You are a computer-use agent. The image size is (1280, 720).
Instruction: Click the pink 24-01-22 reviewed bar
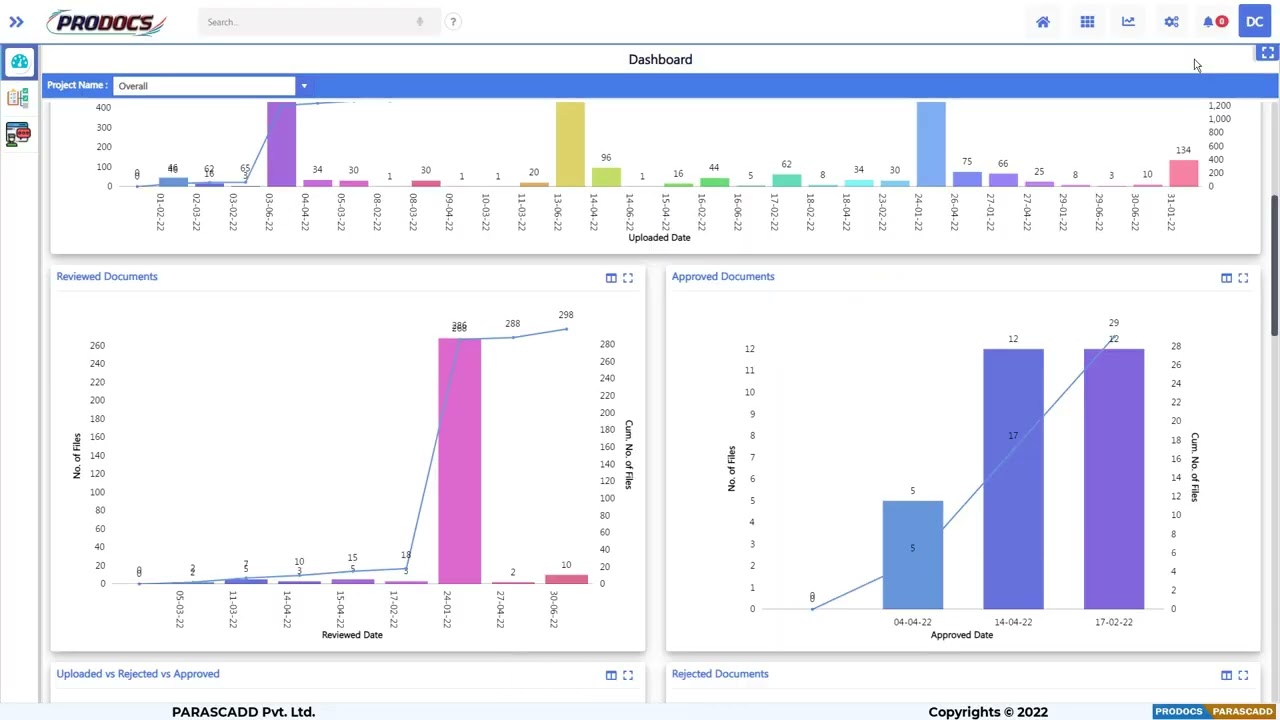pyautogui.click(x=459, y=461)
